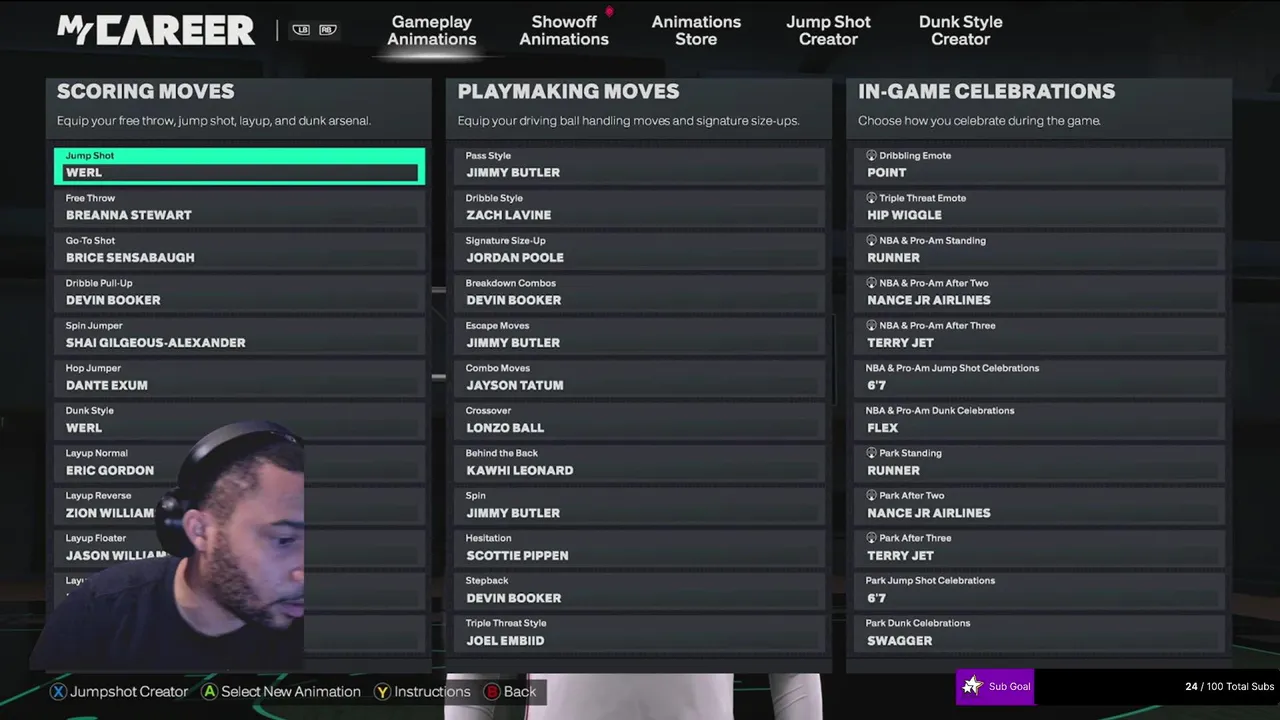Pick the Breakdown Combos Devin Booker slot
This screenshot has height=720, width=1280.
pyautogui.click(x=640, y=293)
